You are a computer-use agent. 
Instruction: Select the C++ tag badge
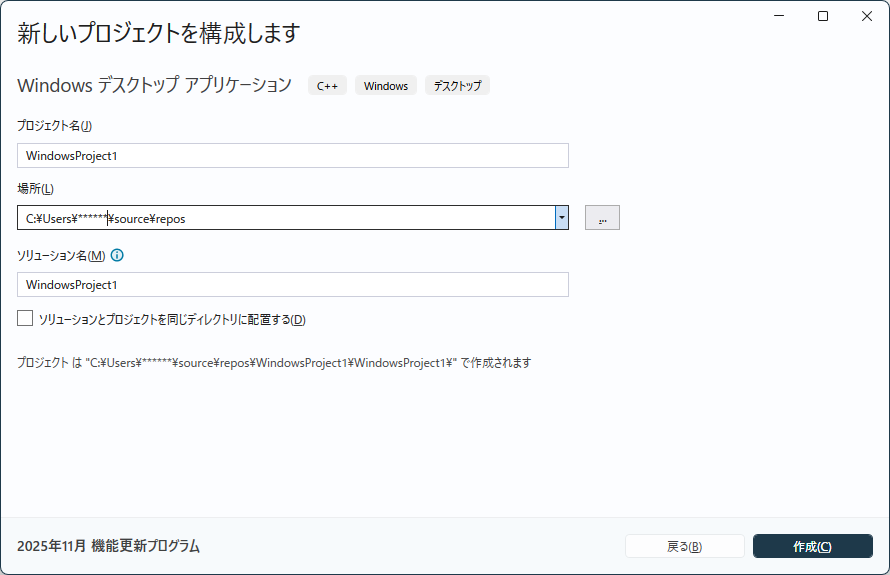click(327, 86)
